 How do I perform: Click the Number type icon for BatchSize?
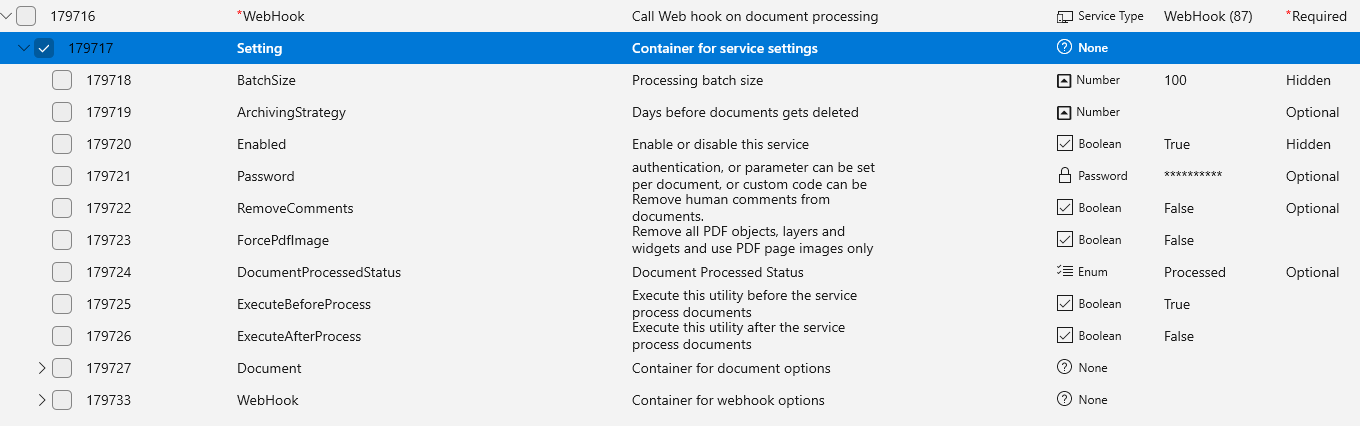pos(1064,80)
